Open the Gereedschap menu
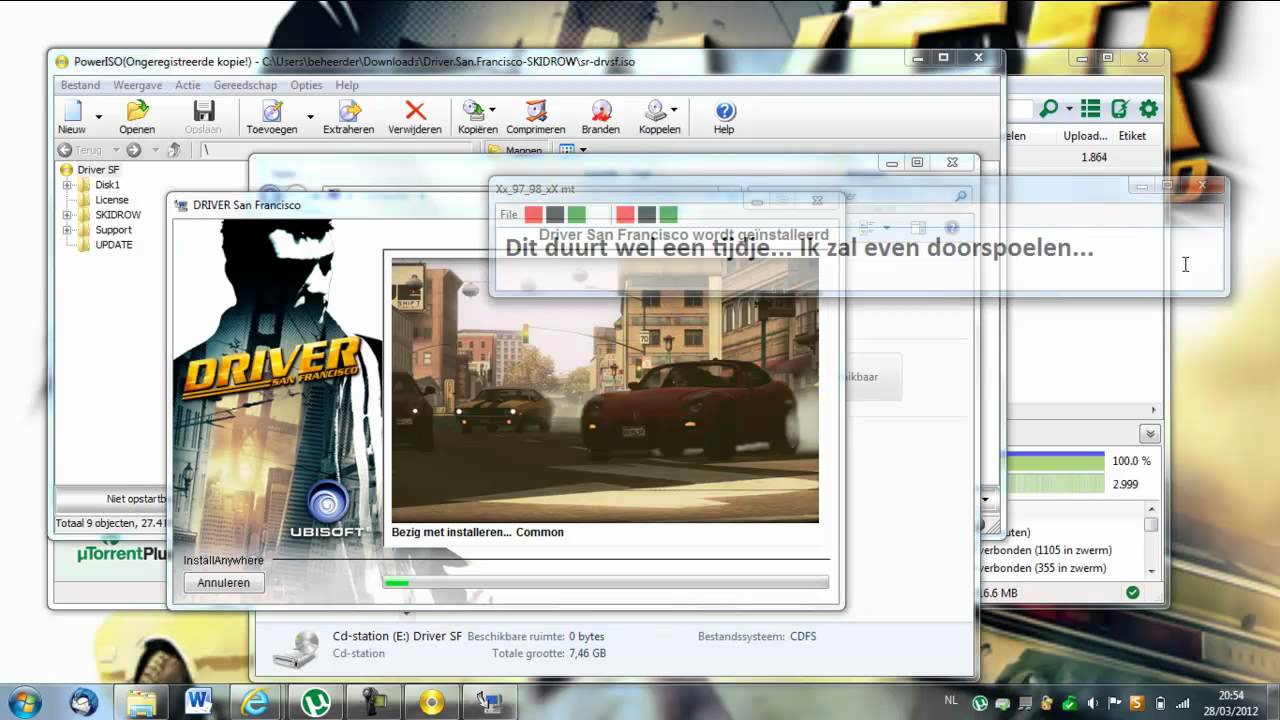This screenshot has height=720, width=1280. point(245,85)
